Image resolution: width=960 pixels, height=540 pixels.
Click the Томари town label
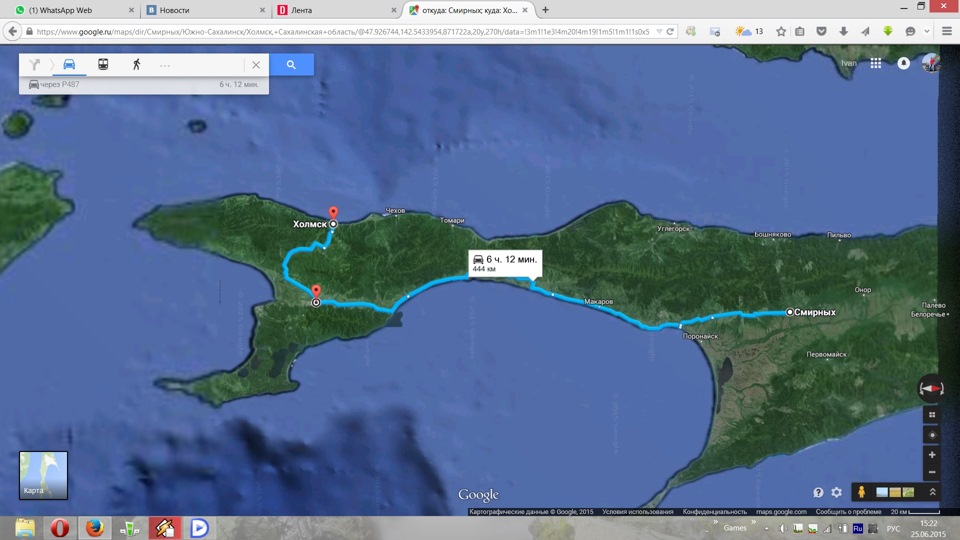(x=452, y=220)
